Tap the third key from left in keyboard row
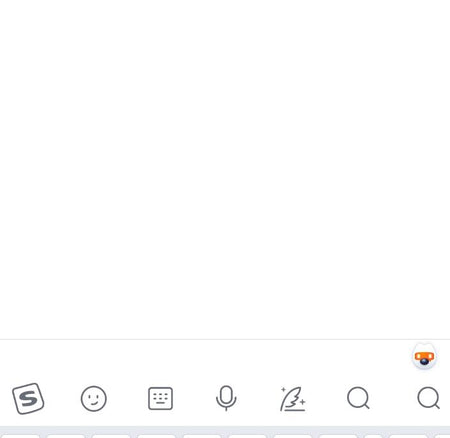 coord(111,436)
